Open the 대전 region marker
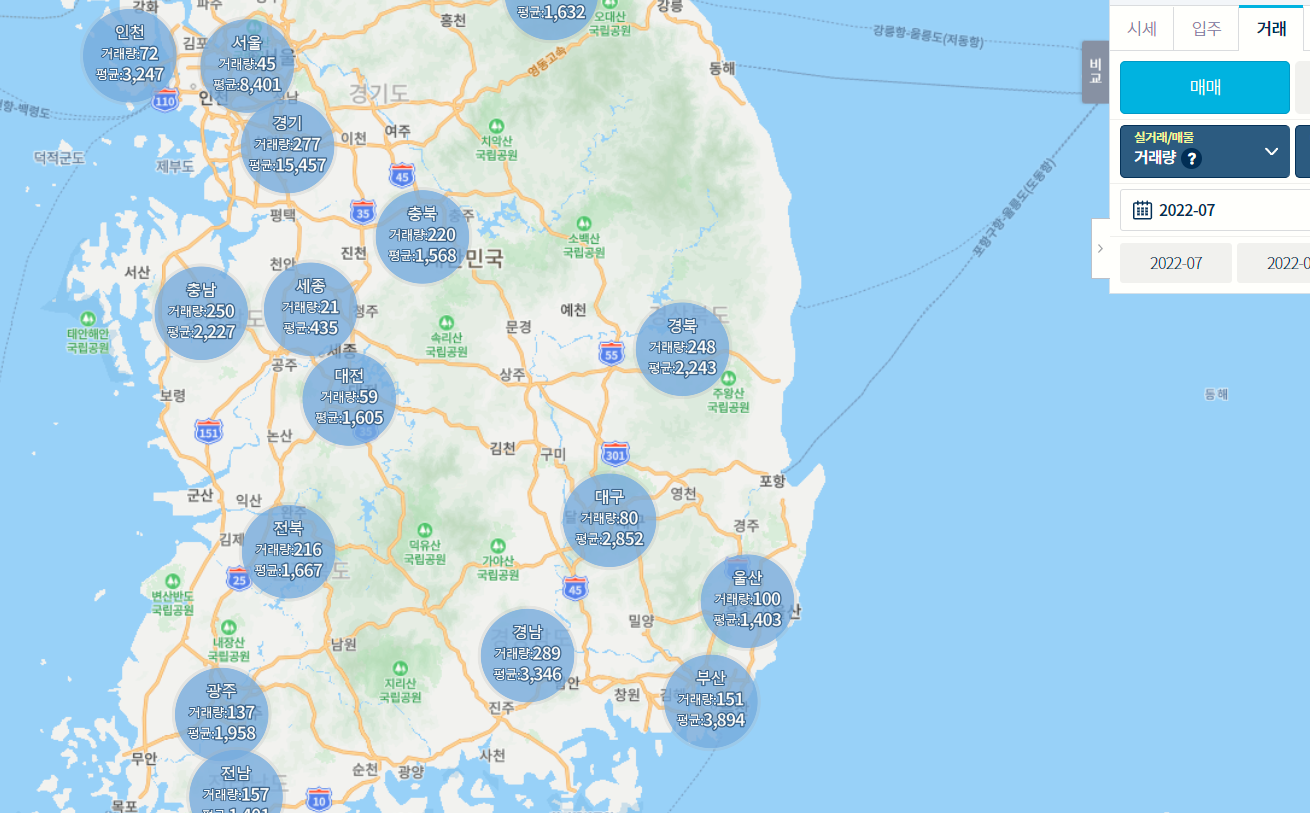 [x=350, y=397]
